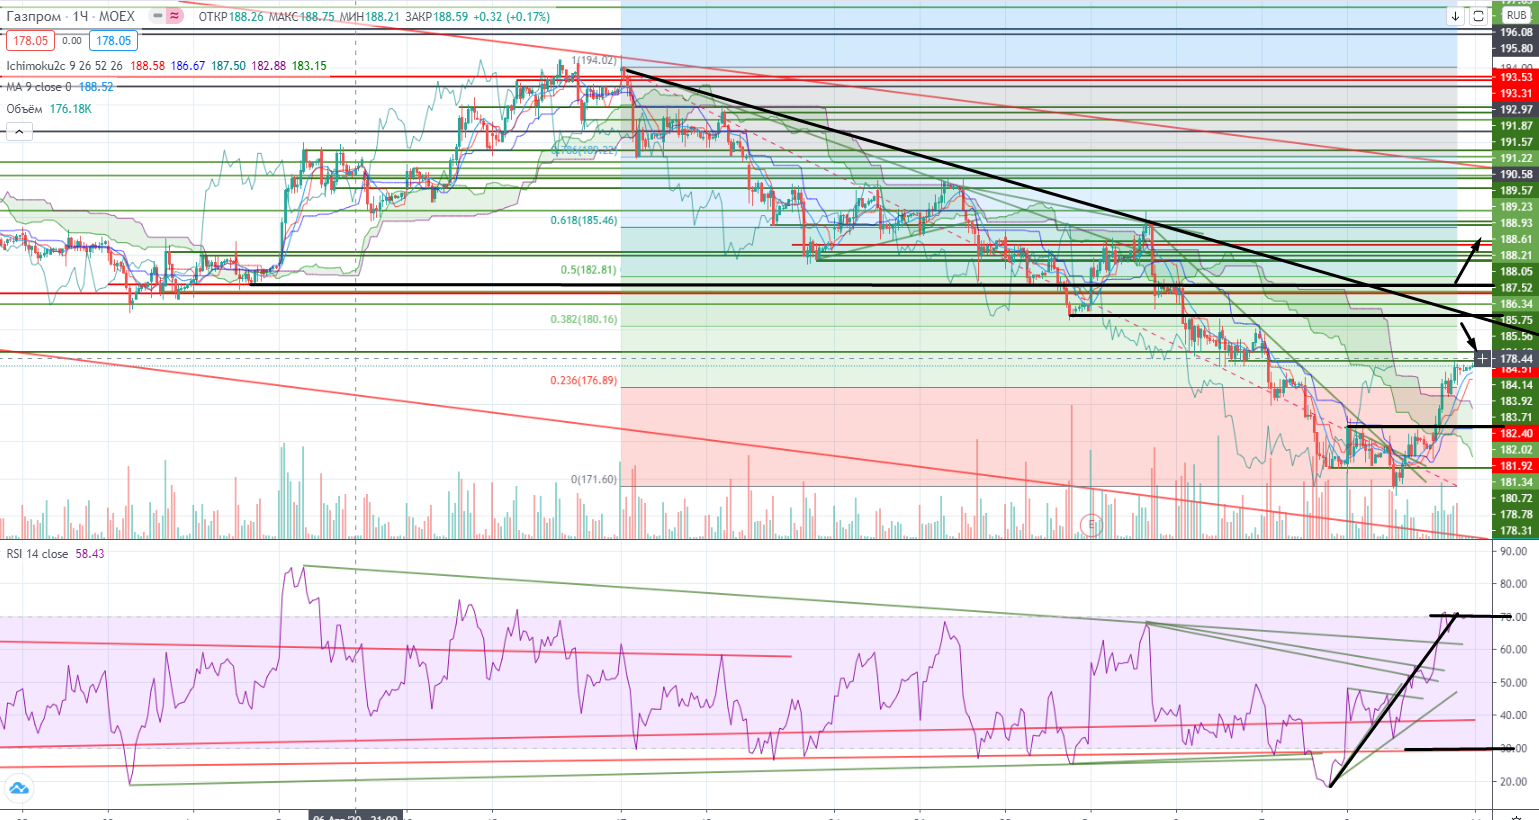Click the grey dash status icon
Screen dimensions: 1539x820
(157, 16)
